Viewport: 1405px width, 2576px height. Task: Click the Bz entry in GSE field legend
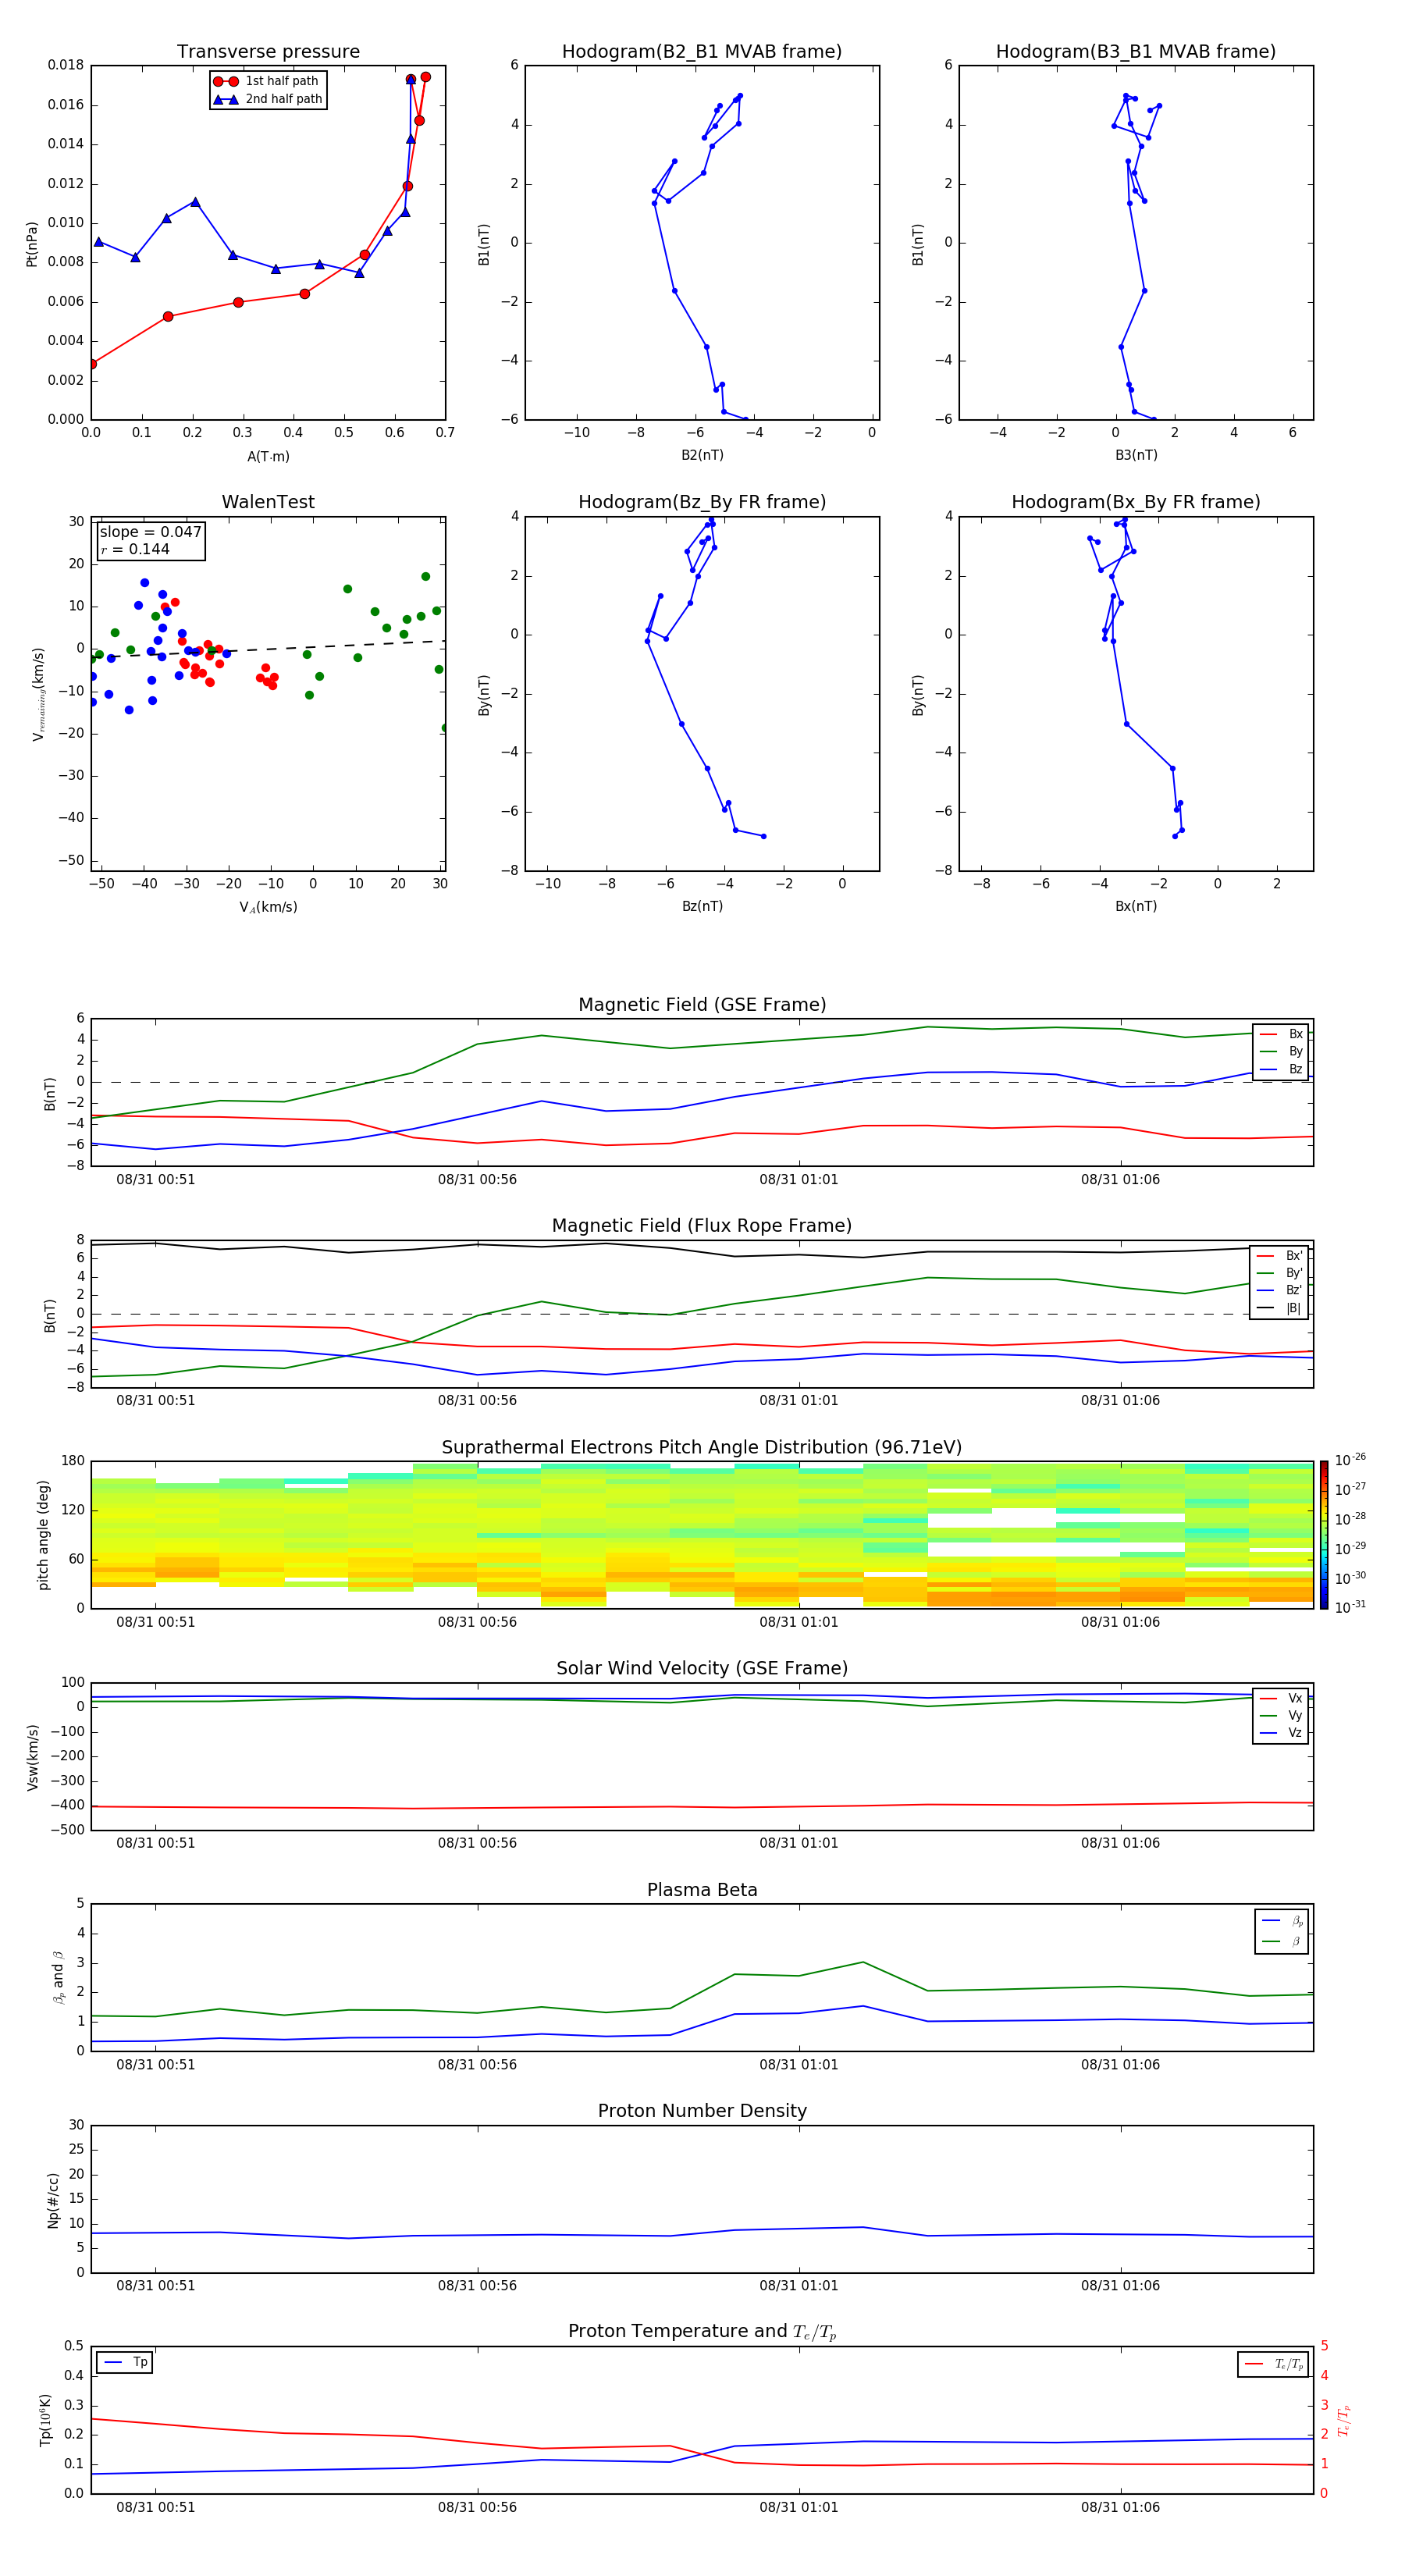(x=1281, y=1069)
